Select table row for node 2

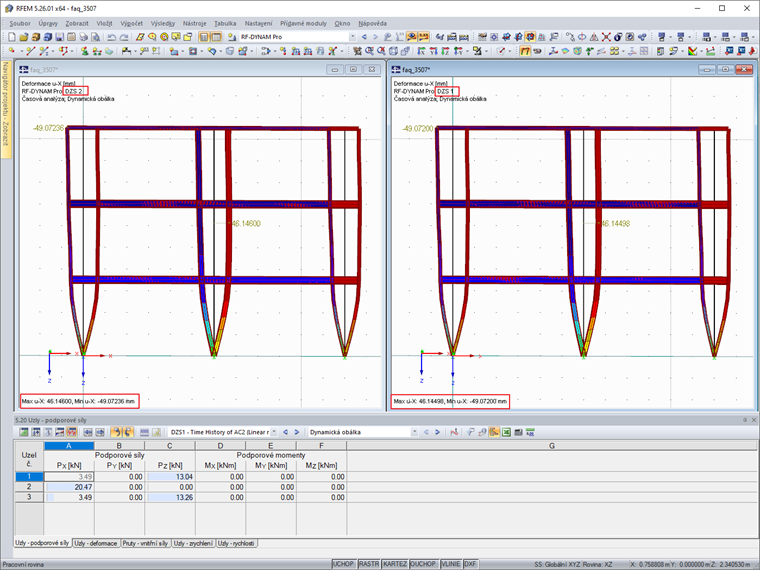click(29, 487)
